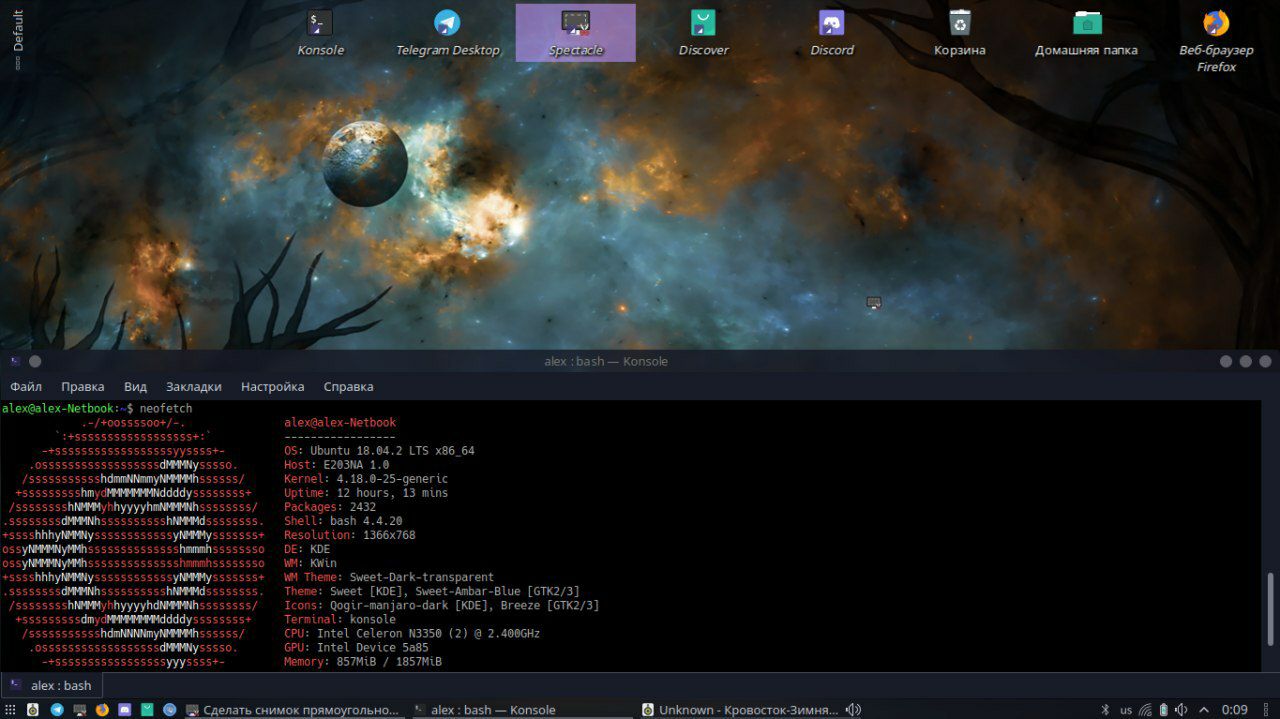Click the Theme: Sweet [KDE] line
The width and height of the screenshot is (1280, 719).
click(432, 591)
